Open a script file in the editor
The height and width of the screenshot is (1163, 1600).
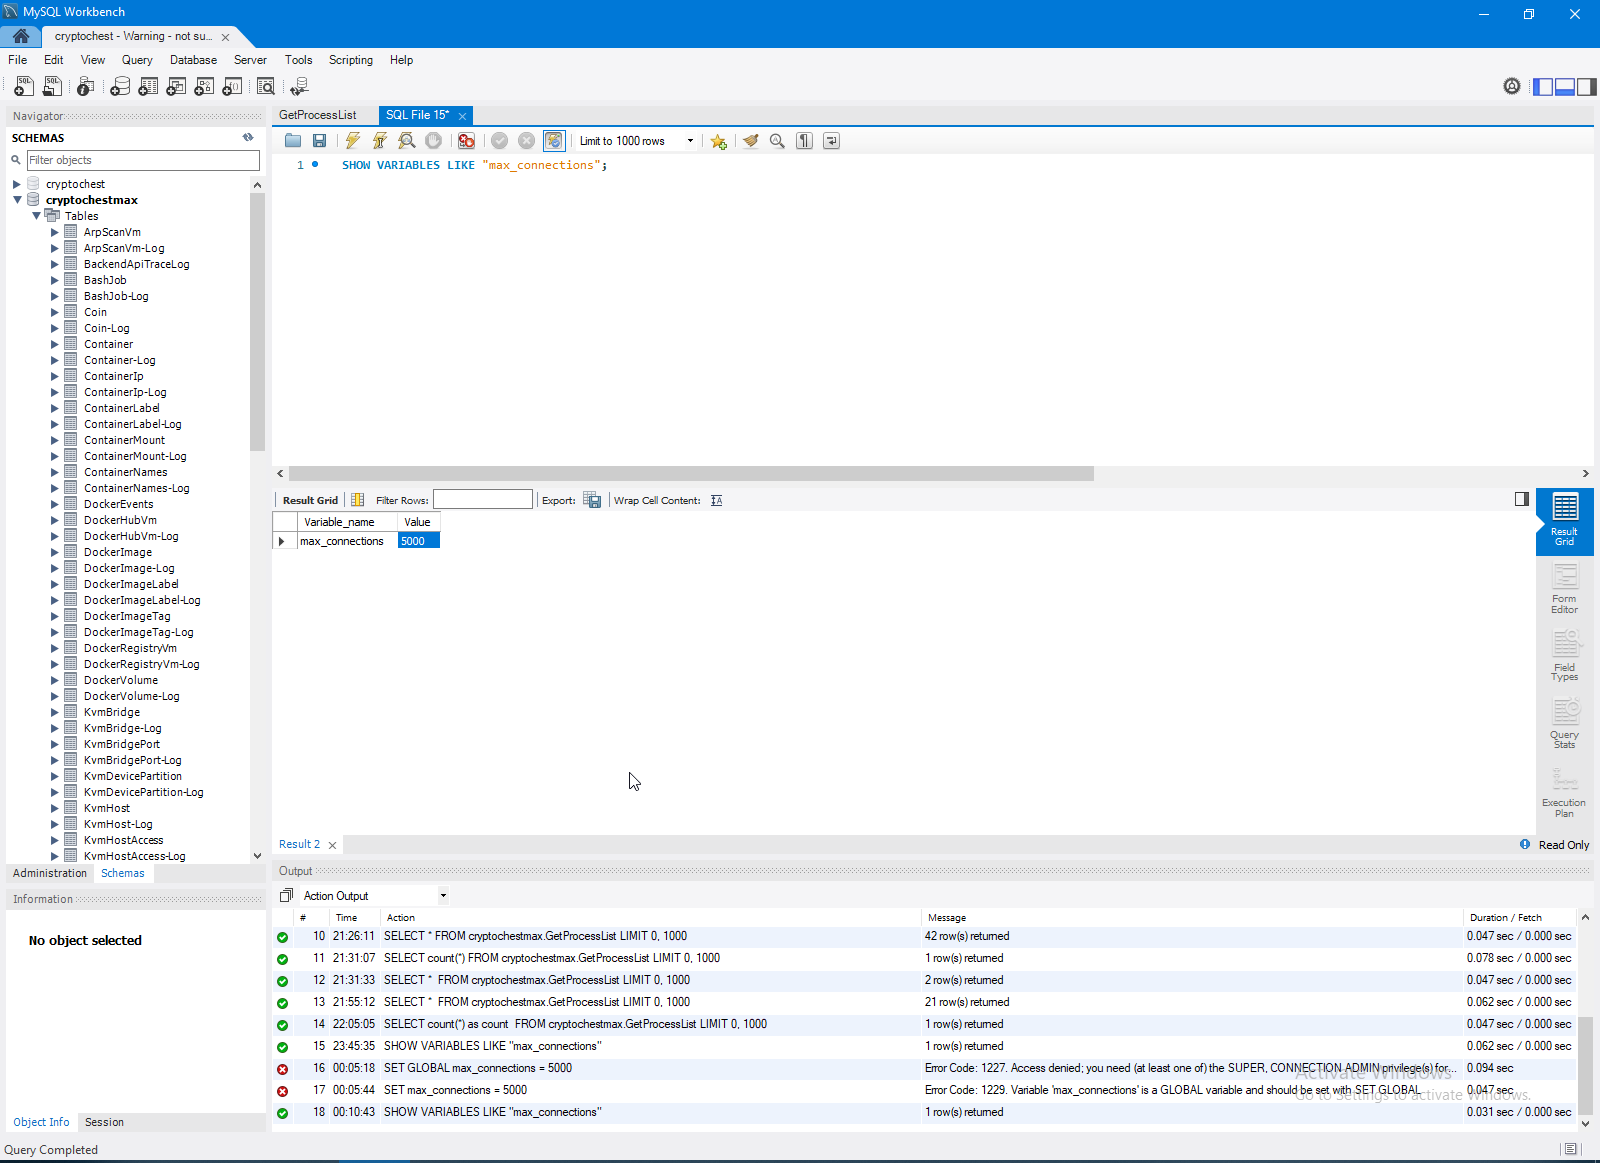pos(293,141)
